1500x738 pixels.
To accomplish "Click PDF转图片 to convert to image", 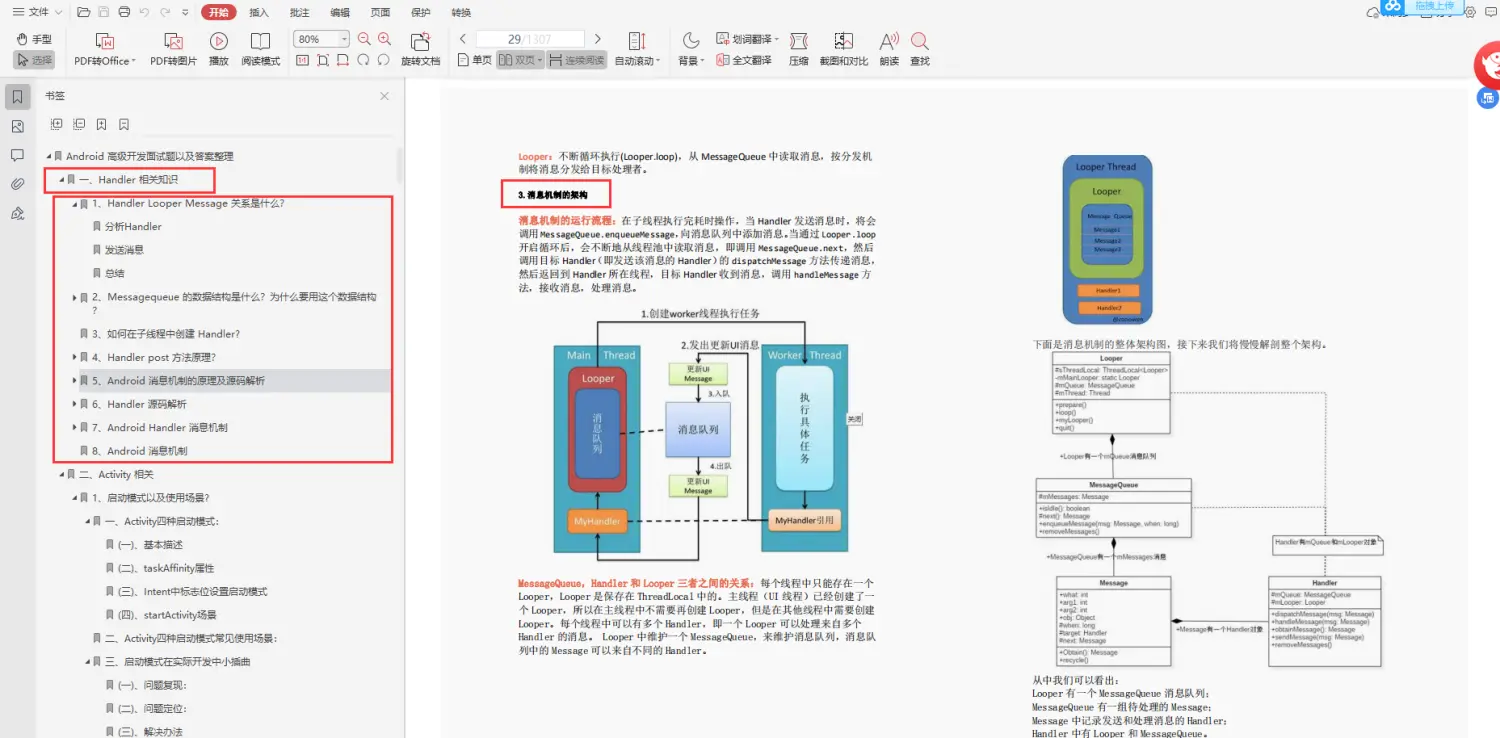I will (173, 49).
